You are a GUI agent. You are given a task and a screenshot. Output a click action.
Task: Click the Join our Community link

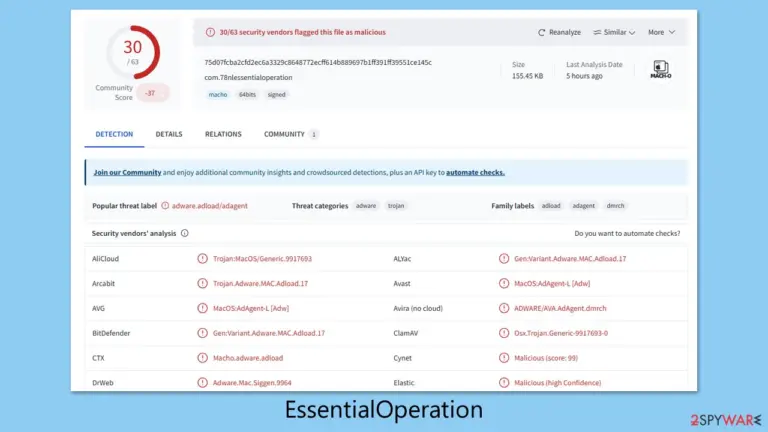pyautogui.click(x=127, y=172)
